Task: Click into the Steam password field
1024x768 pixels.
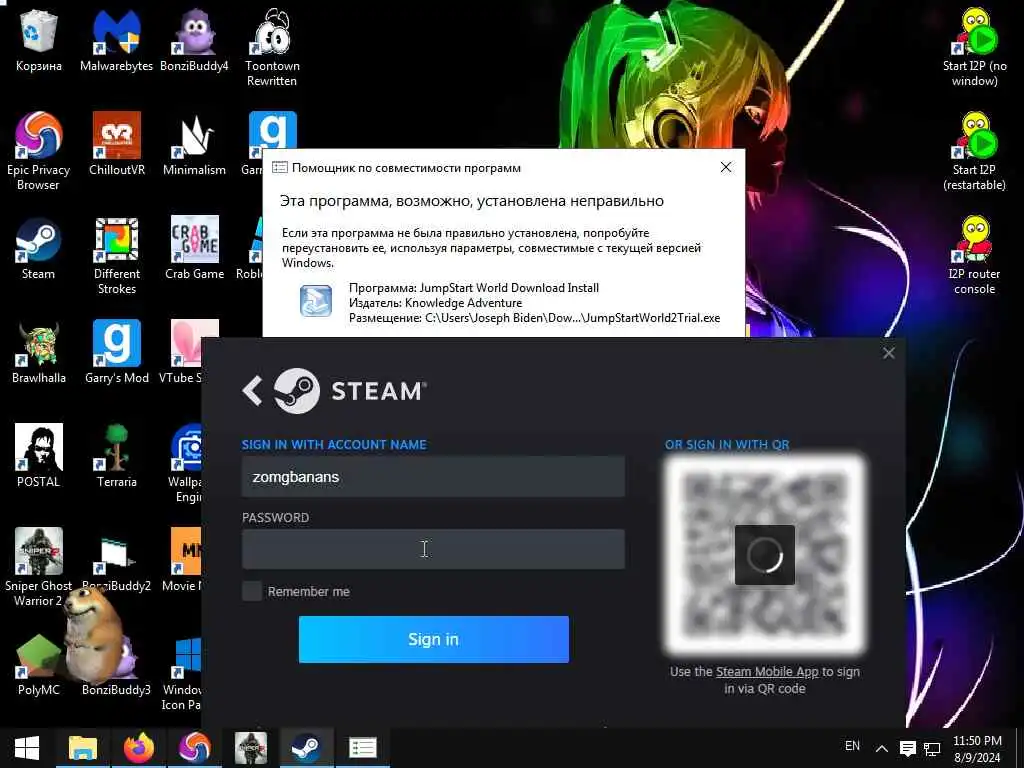Action: pos(433,549)
